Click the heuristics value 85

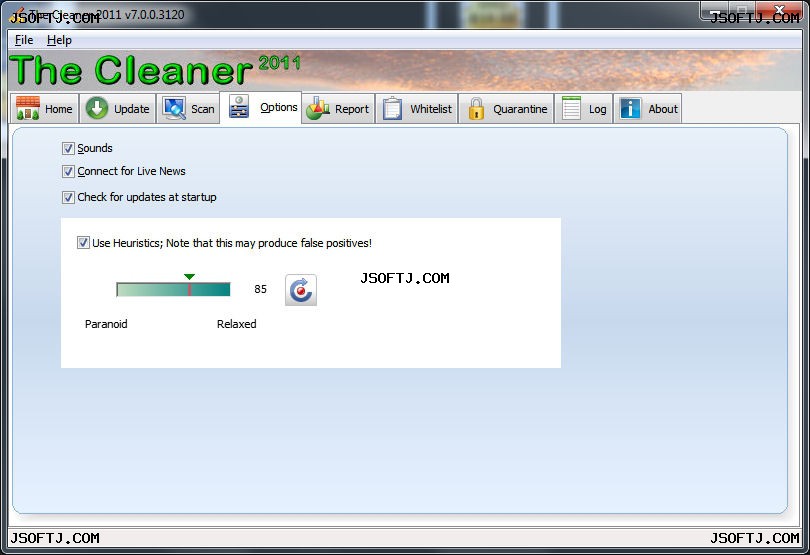pyautogui.click(x=260, y=289)
